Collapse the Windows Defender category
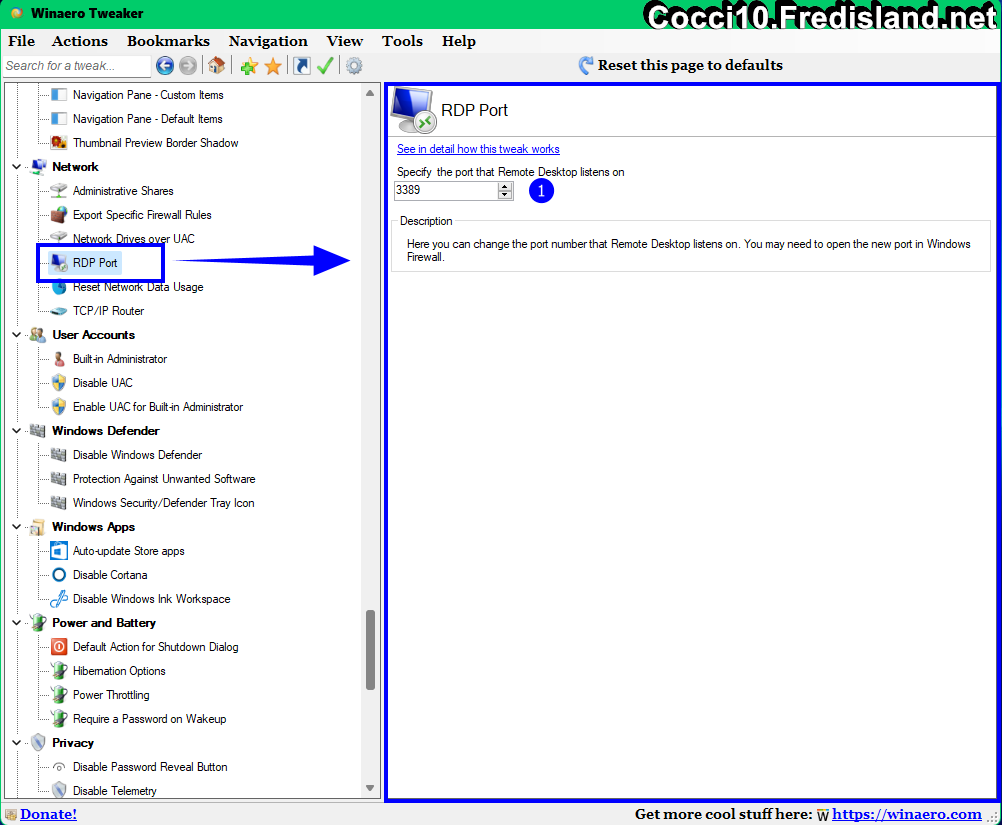The width and height of the screenshot is (1002, 825). point(16,431)
